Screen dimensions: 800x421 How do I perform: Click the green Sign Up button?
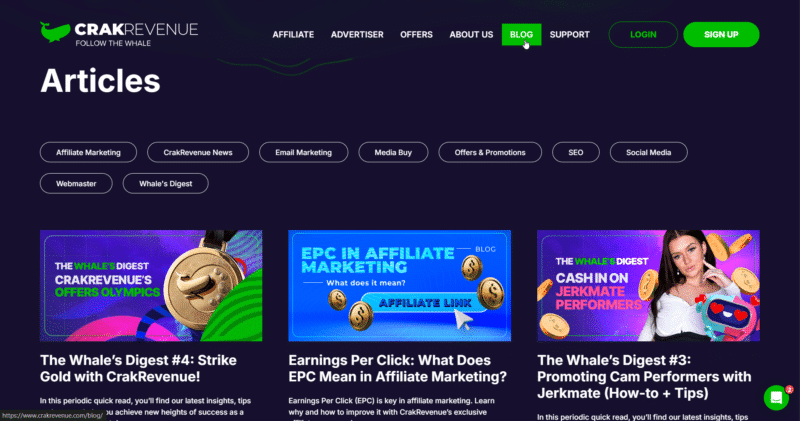click(721, 35)
